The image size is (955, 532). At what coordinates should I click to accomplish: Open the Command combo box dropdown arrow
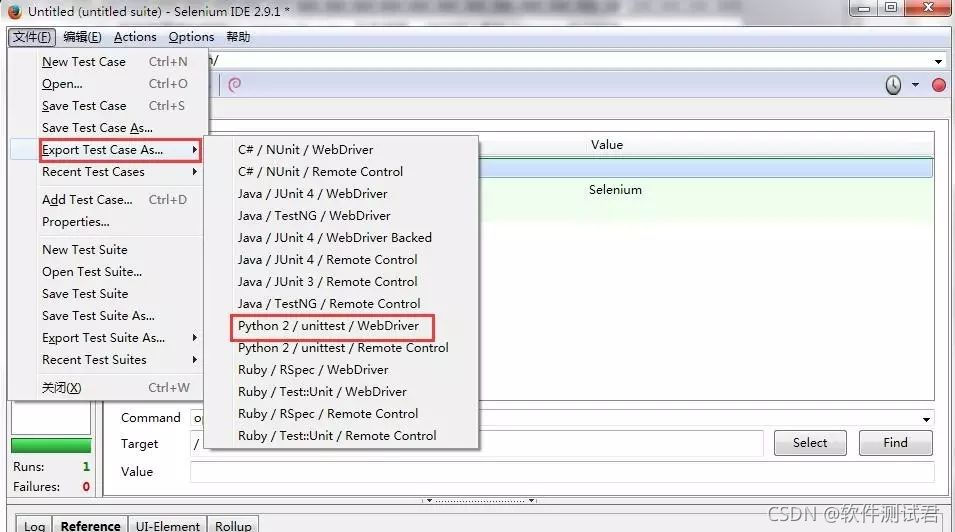pos(926,419)
